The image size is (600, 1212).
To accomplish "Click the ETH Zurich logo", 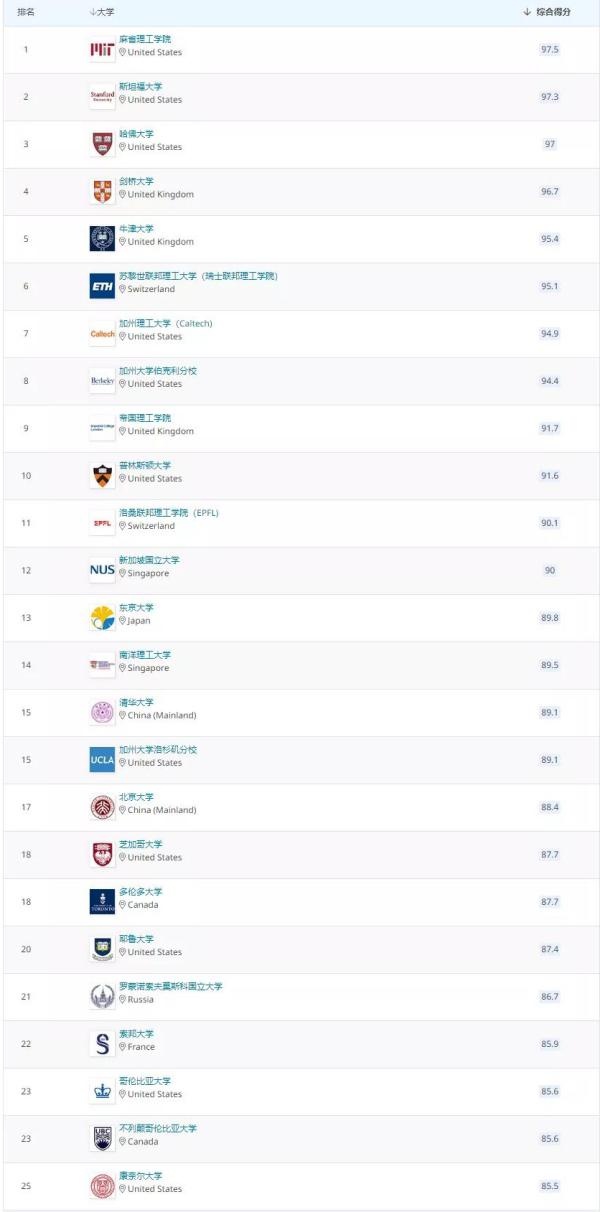I will 102,286.
